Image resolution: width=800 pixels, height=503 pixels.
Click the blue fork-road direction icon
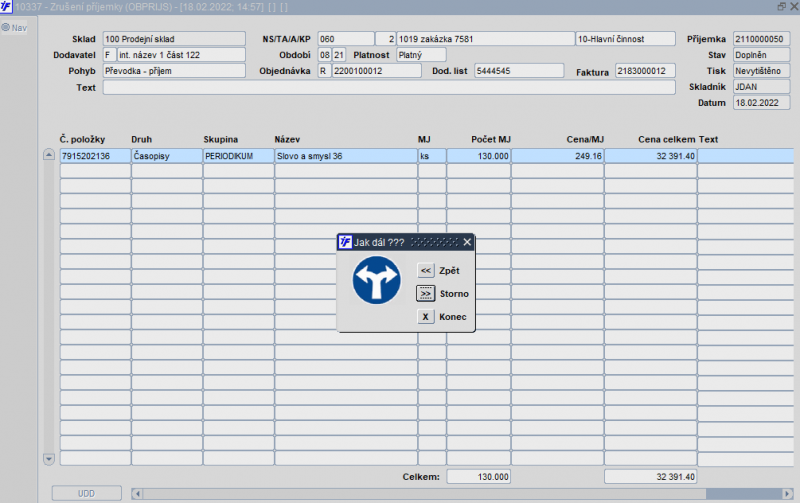tap(377, 280)
